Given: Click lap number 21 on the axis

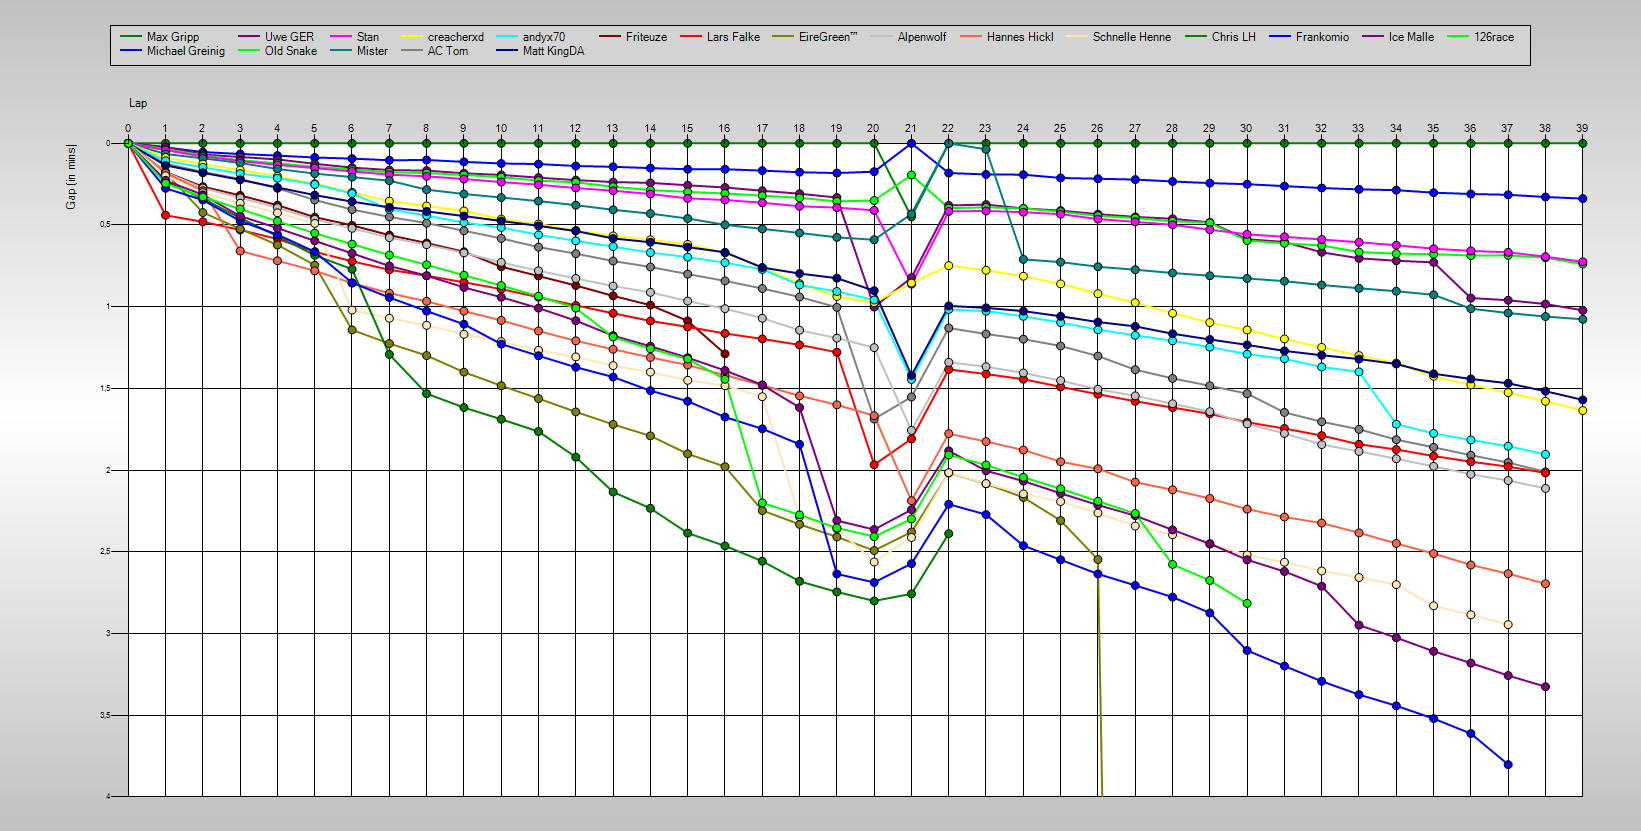Looking at the screenshot, I should tap(911, 128).
